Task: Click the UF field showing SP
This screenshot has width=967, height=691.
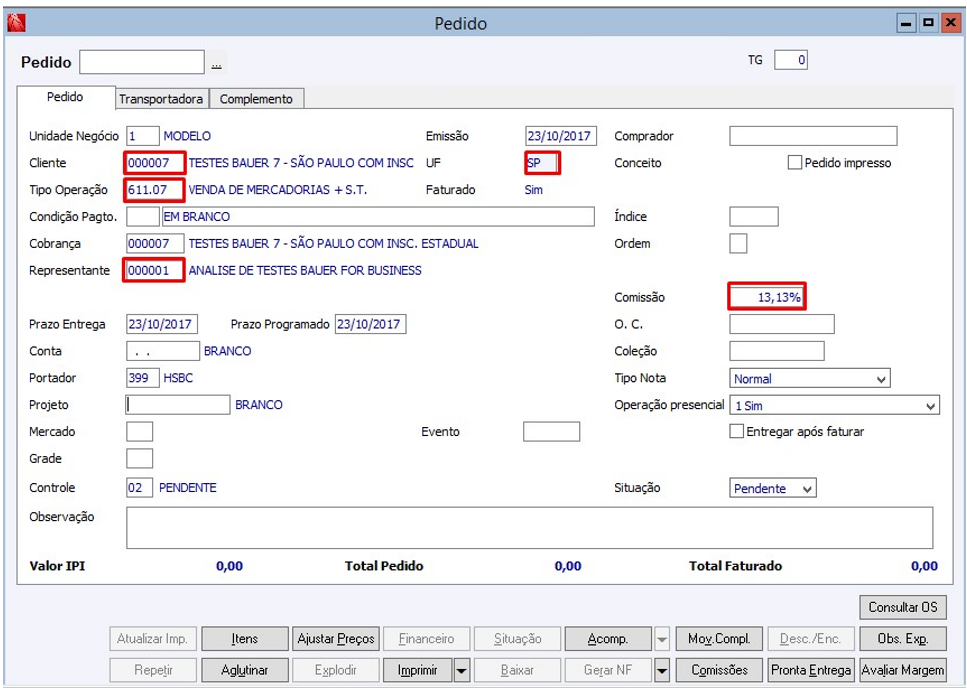Action: tap(543, 163)
